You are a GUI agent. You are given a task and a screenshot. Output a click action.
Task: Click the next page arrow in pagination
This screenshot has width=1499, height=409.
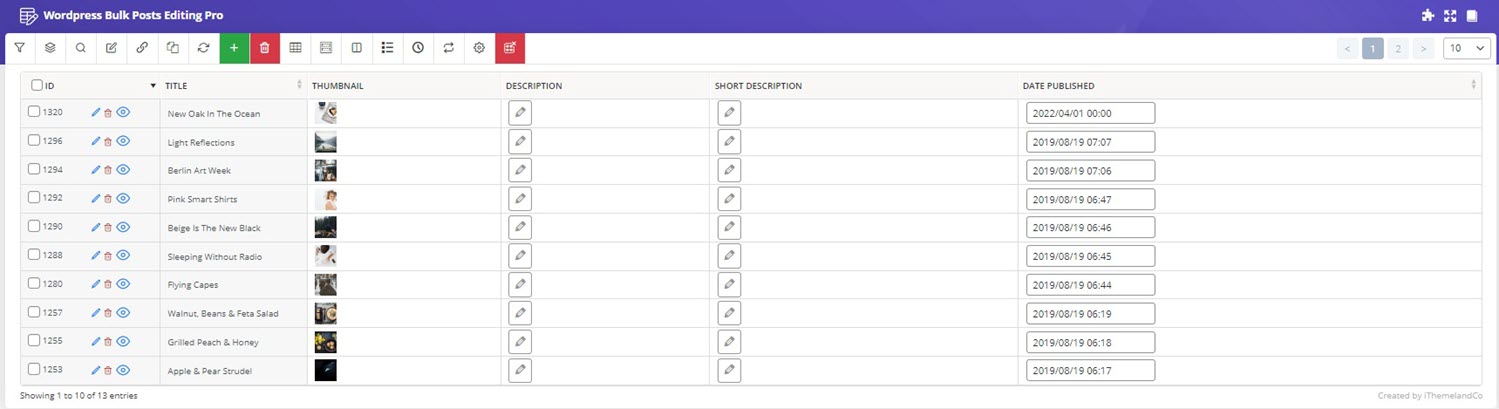pos(1424,48)
